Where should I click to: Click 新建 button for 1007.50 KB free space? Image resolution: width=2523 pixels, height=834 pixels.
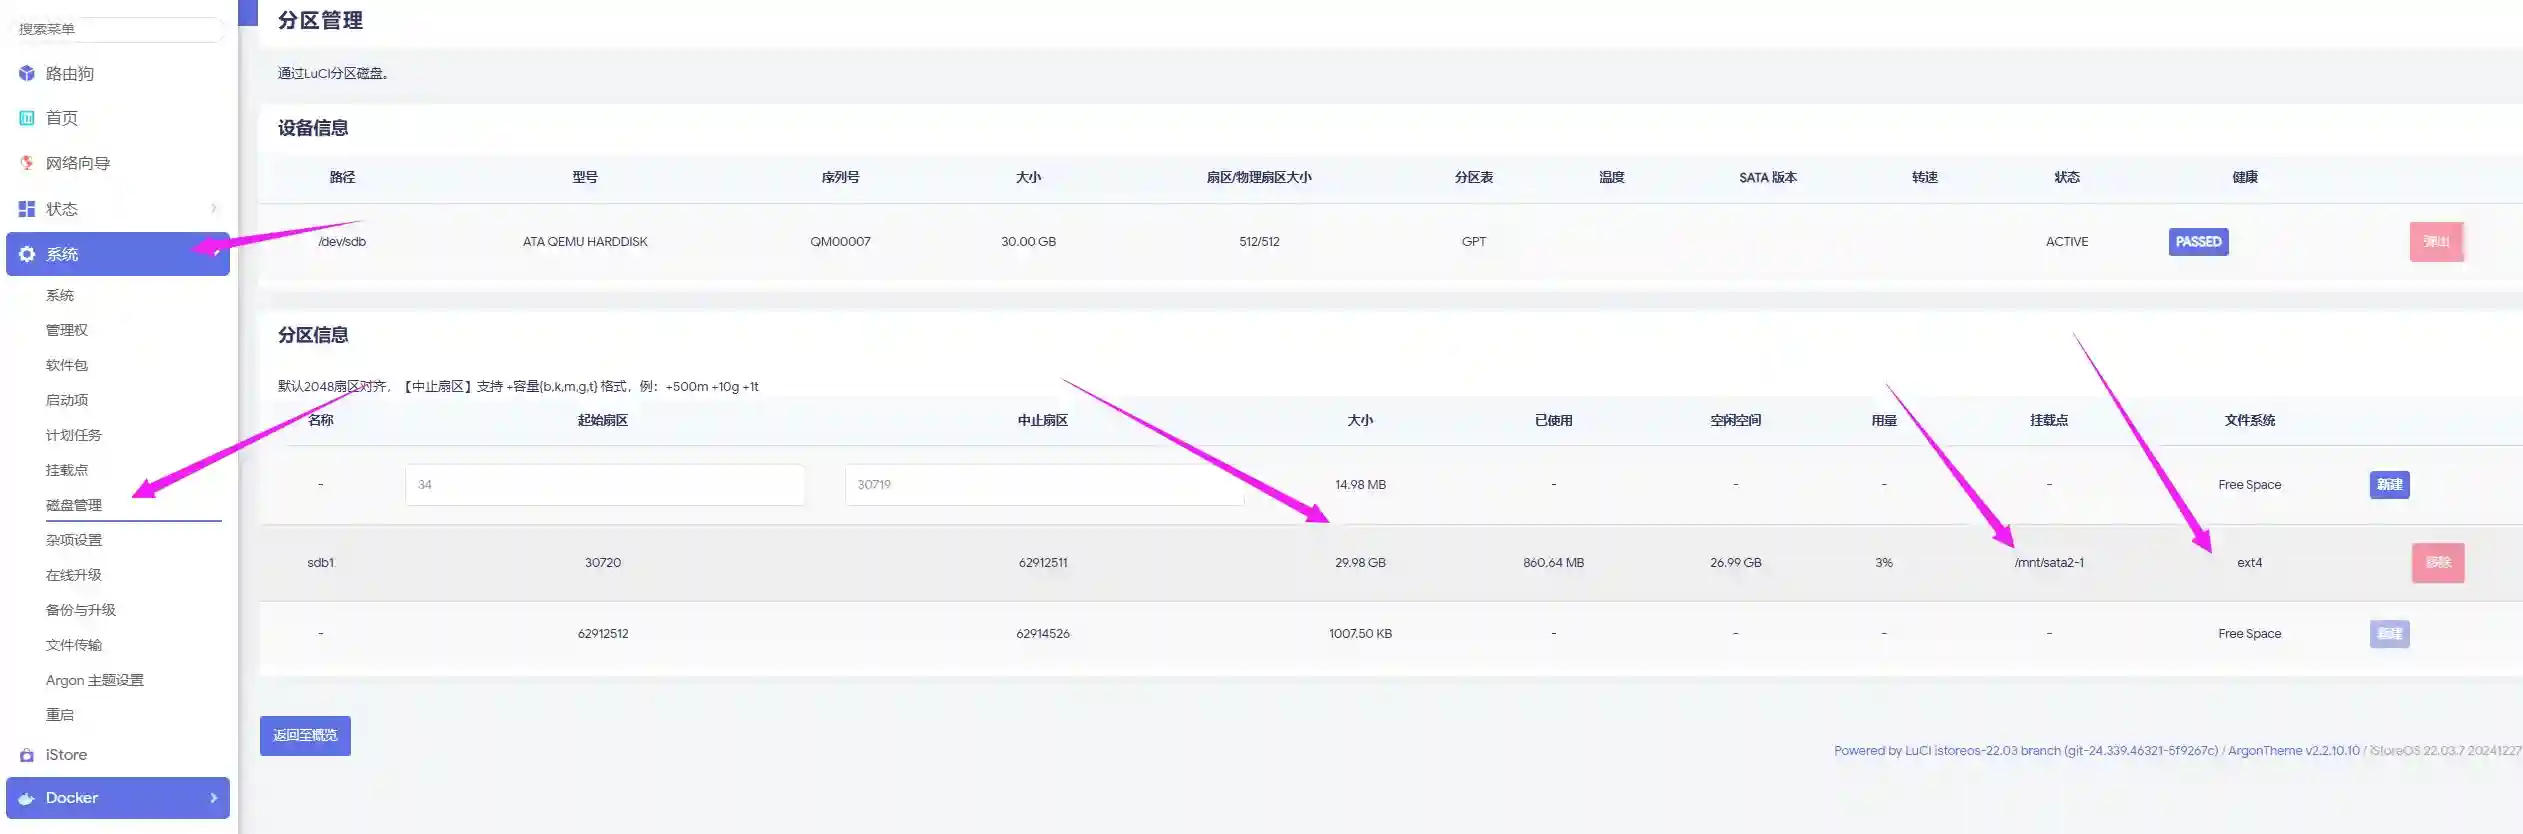click(2389, 634)
